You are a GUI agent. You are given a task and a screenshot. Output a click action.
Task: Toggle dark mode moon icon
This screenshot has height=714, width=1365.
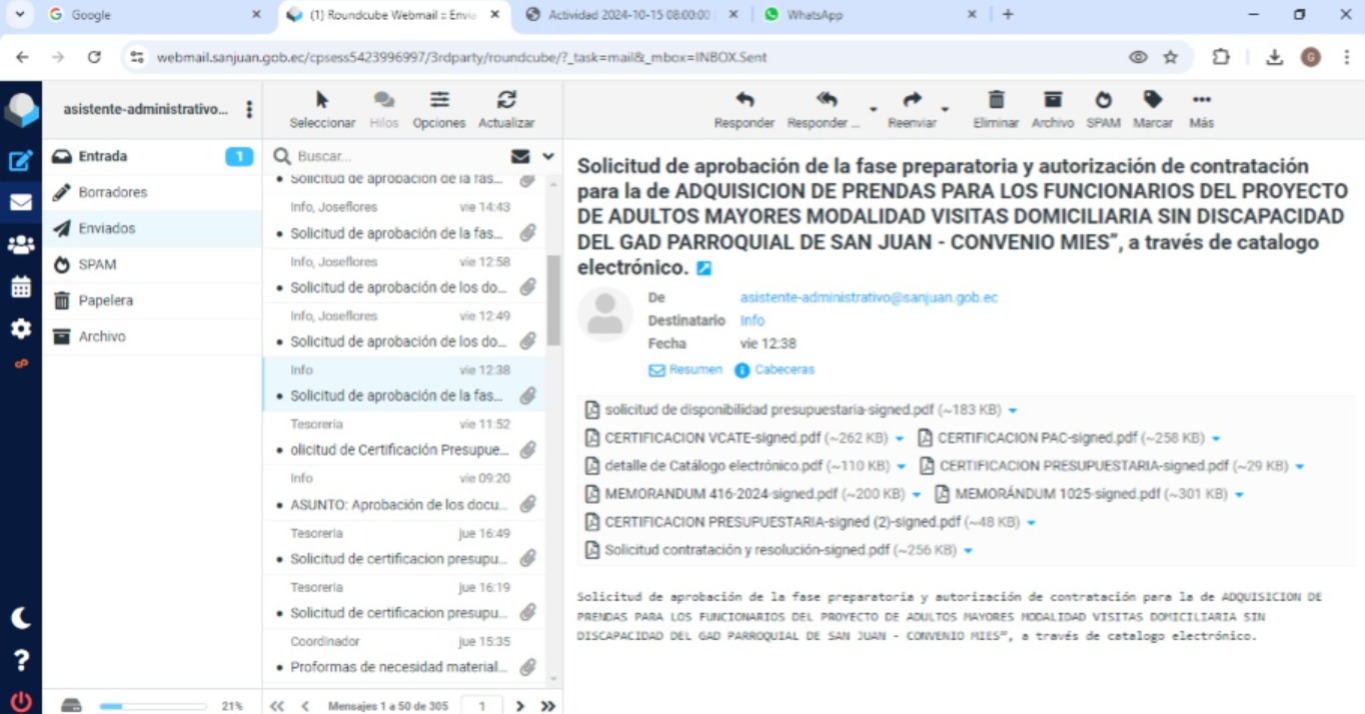point(21,618)
